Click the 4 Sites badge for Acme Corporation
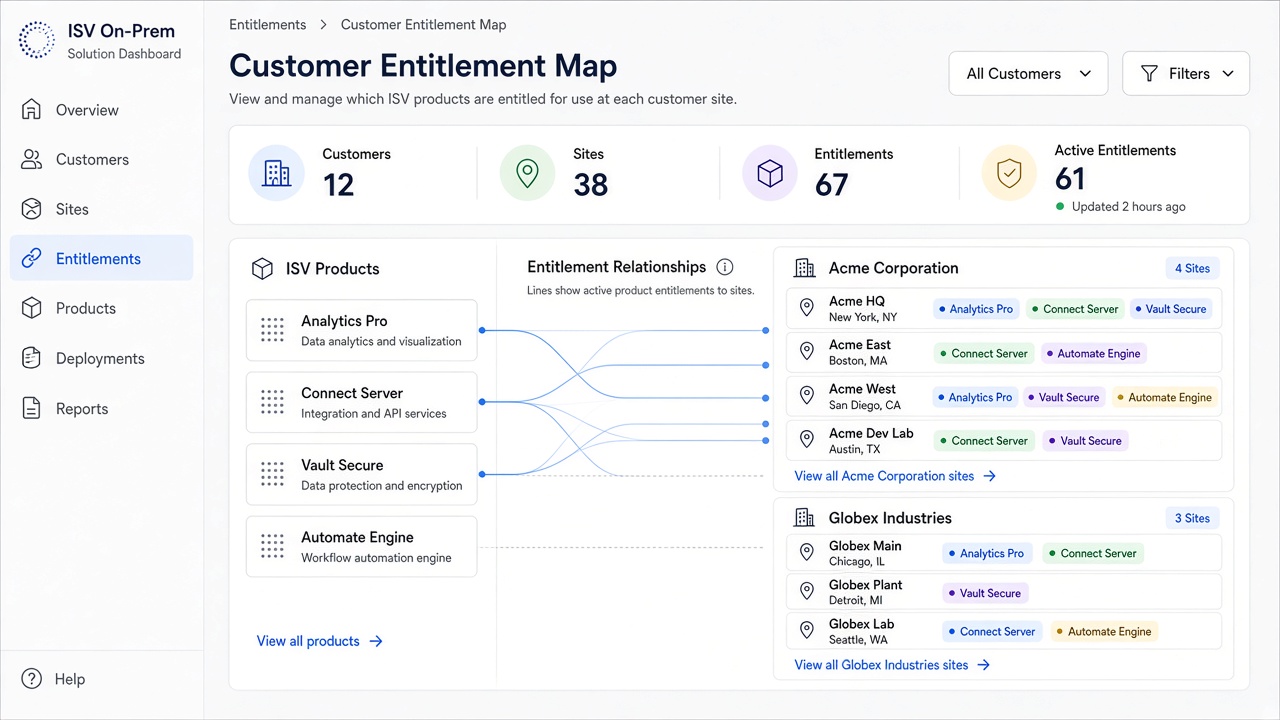Screen dimensions: 1280x720 1192,268
